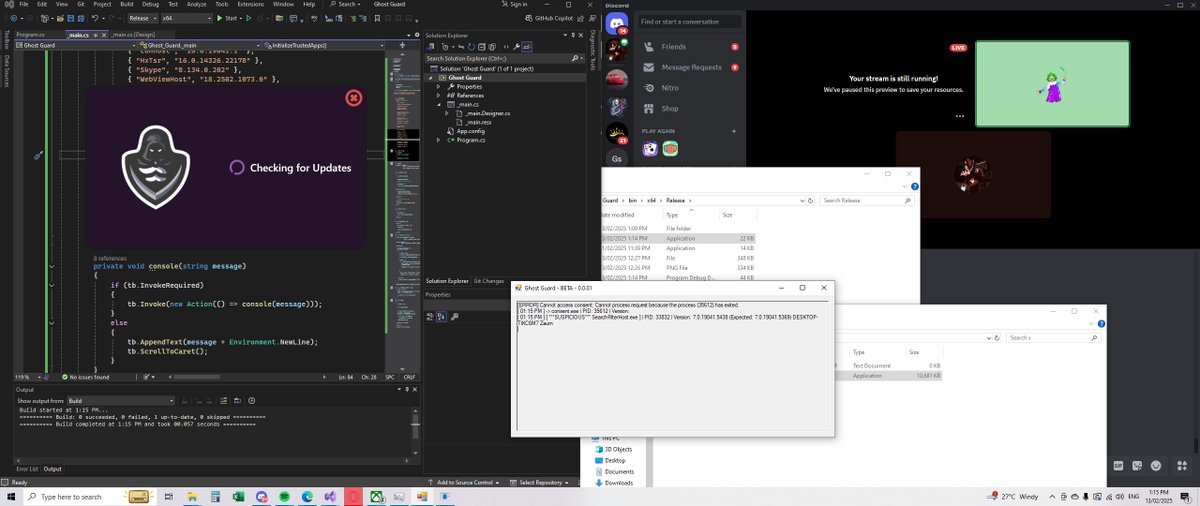Click Find or start a conversation box
The height and width of the screenshot is (506, 1200).
click(690, 21)
